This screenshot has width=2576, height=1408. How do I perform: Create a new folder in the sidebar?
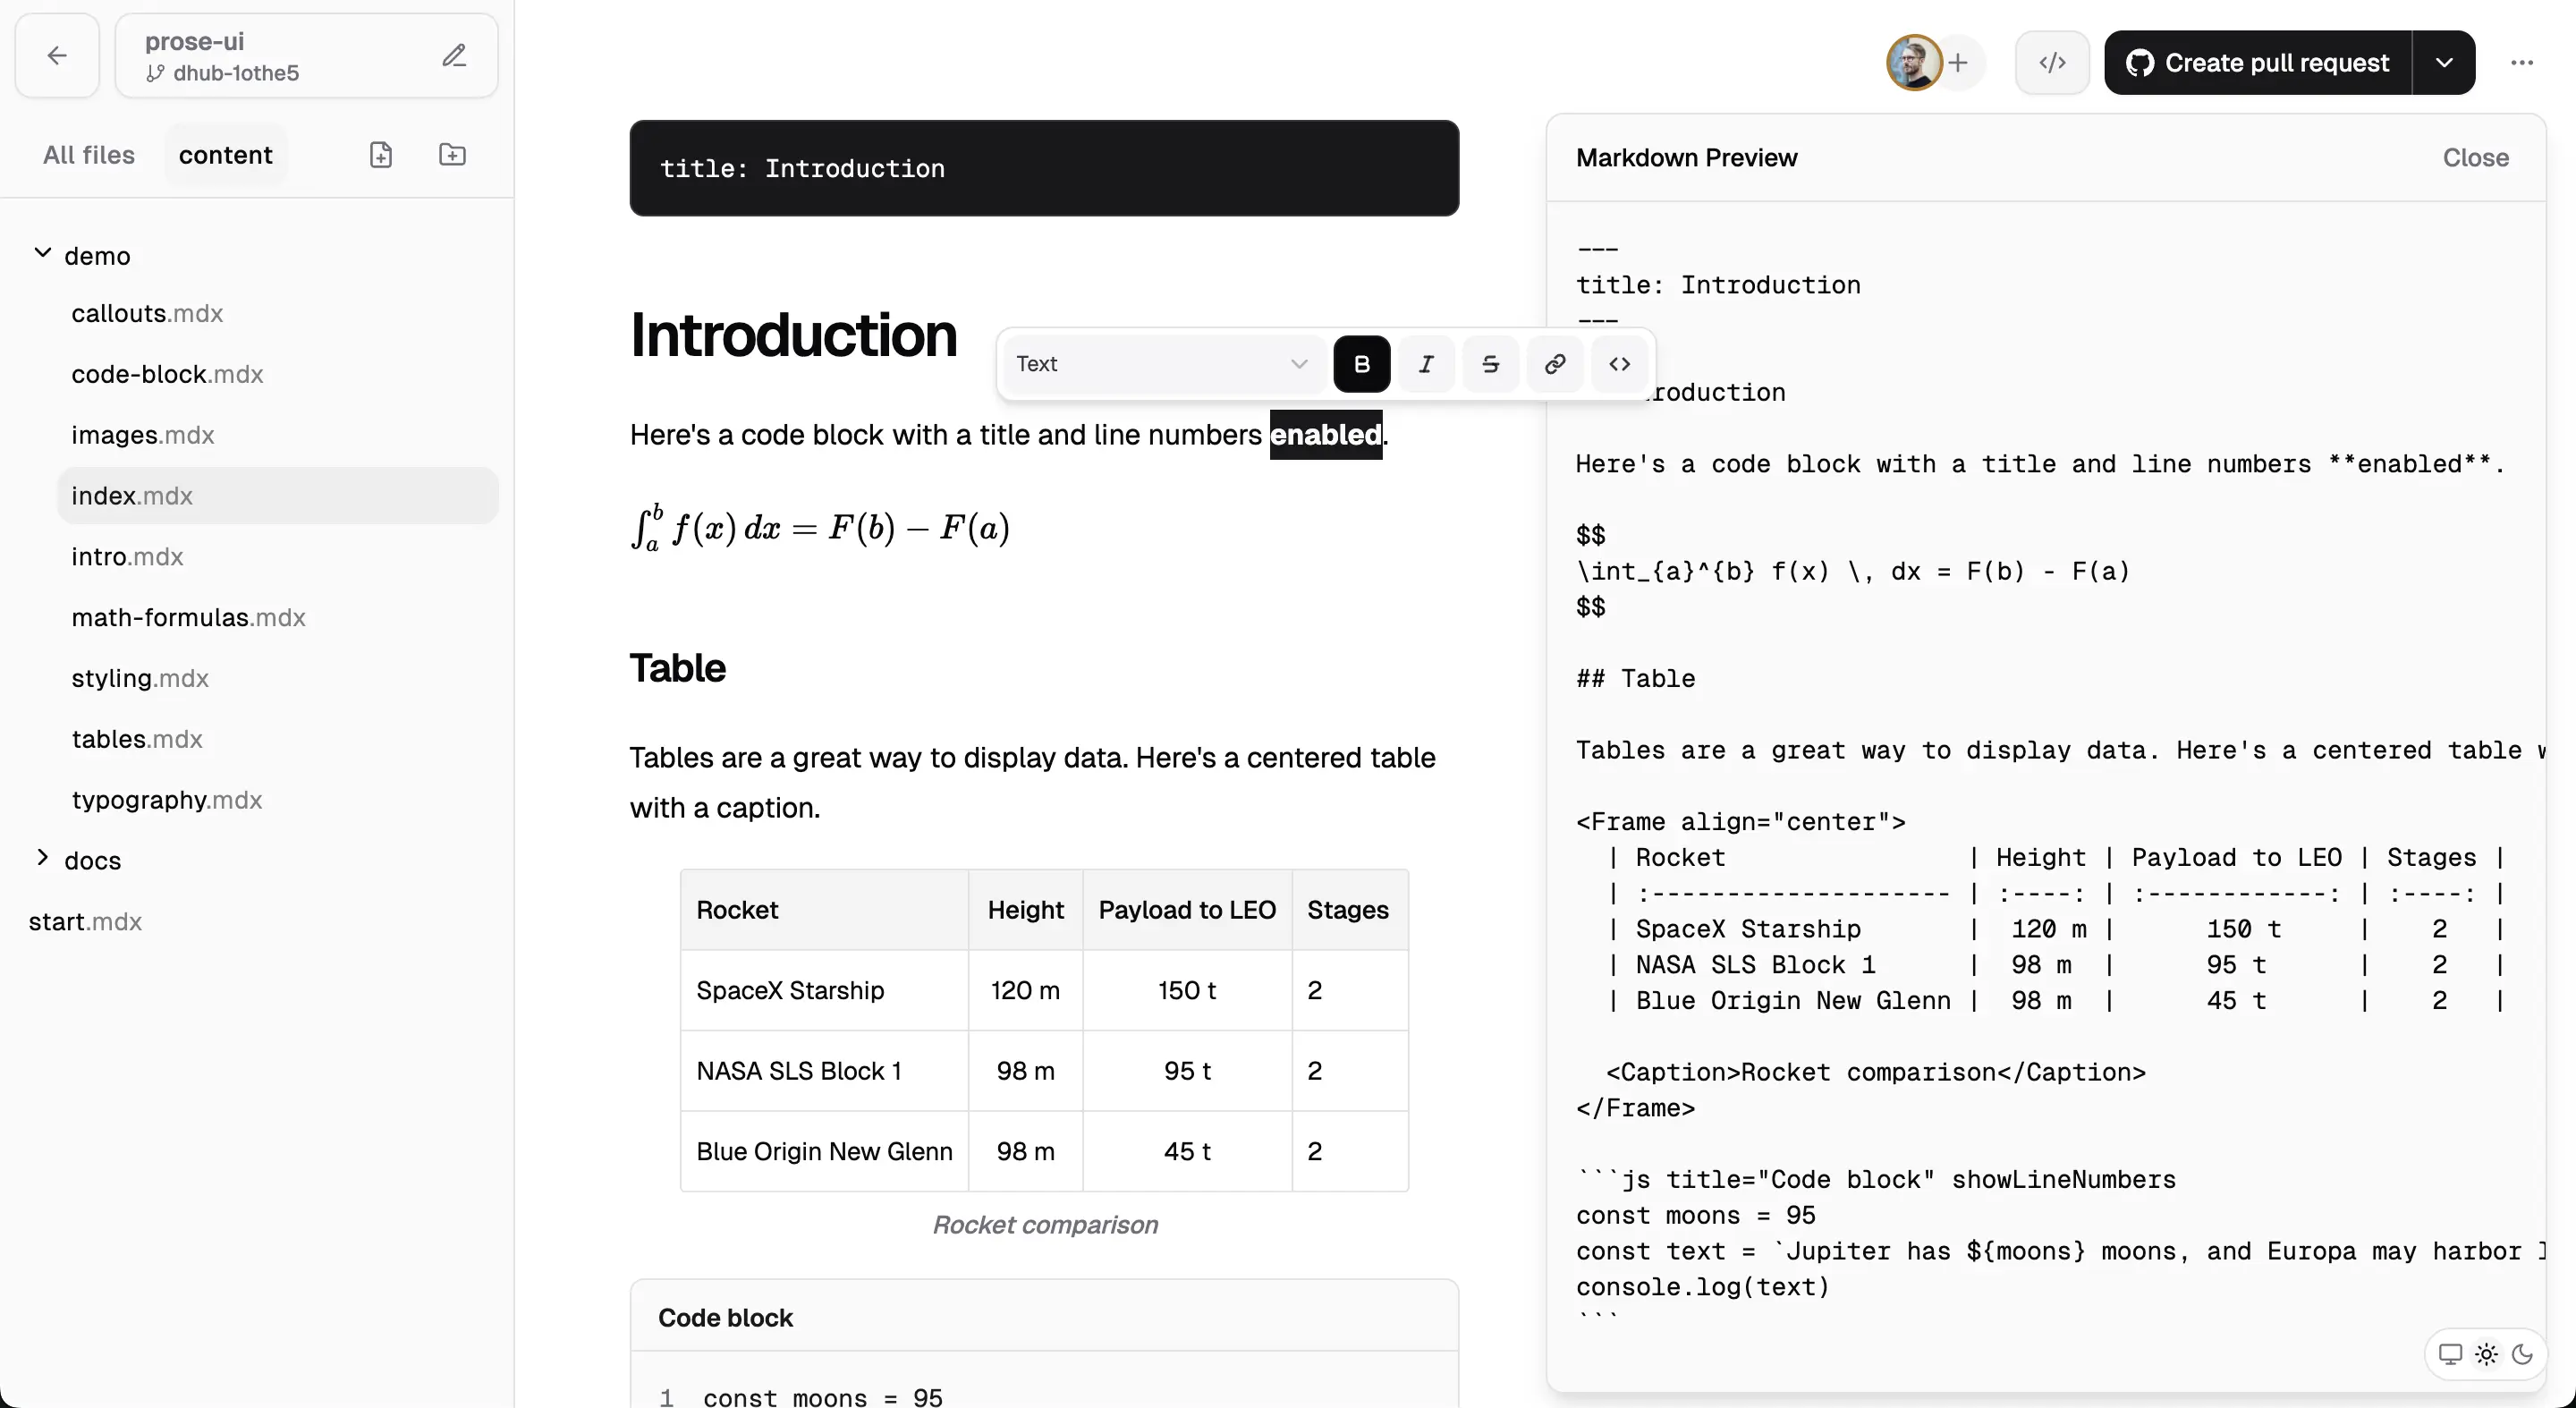(452, 154)
